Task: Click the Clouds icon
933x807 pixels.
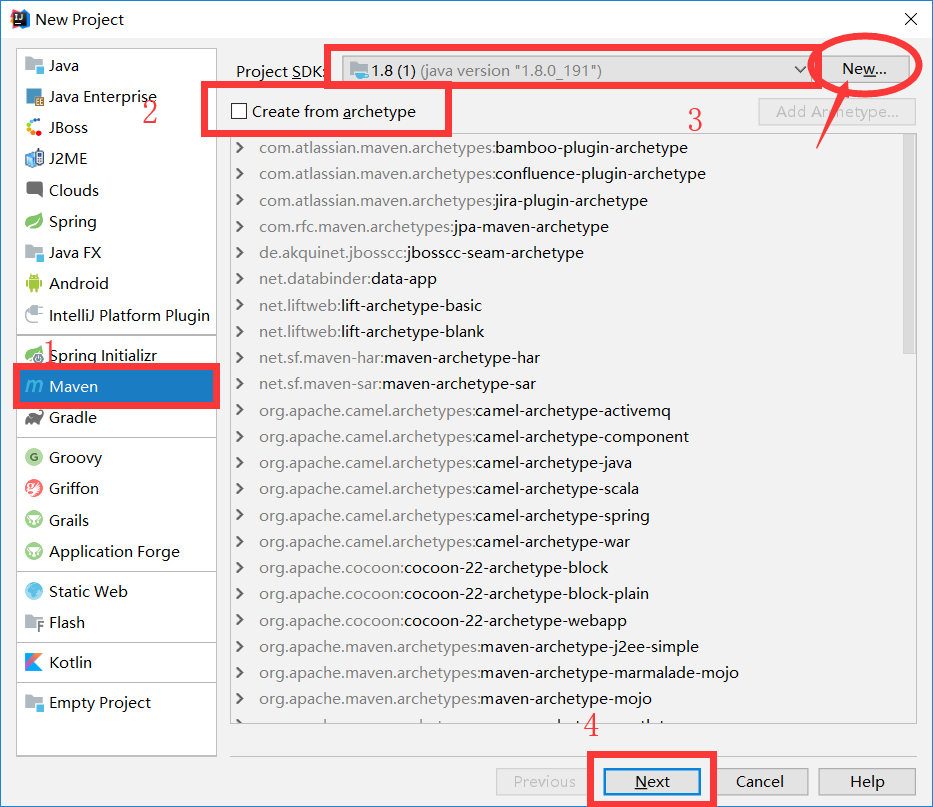Action: pos(34,190)
